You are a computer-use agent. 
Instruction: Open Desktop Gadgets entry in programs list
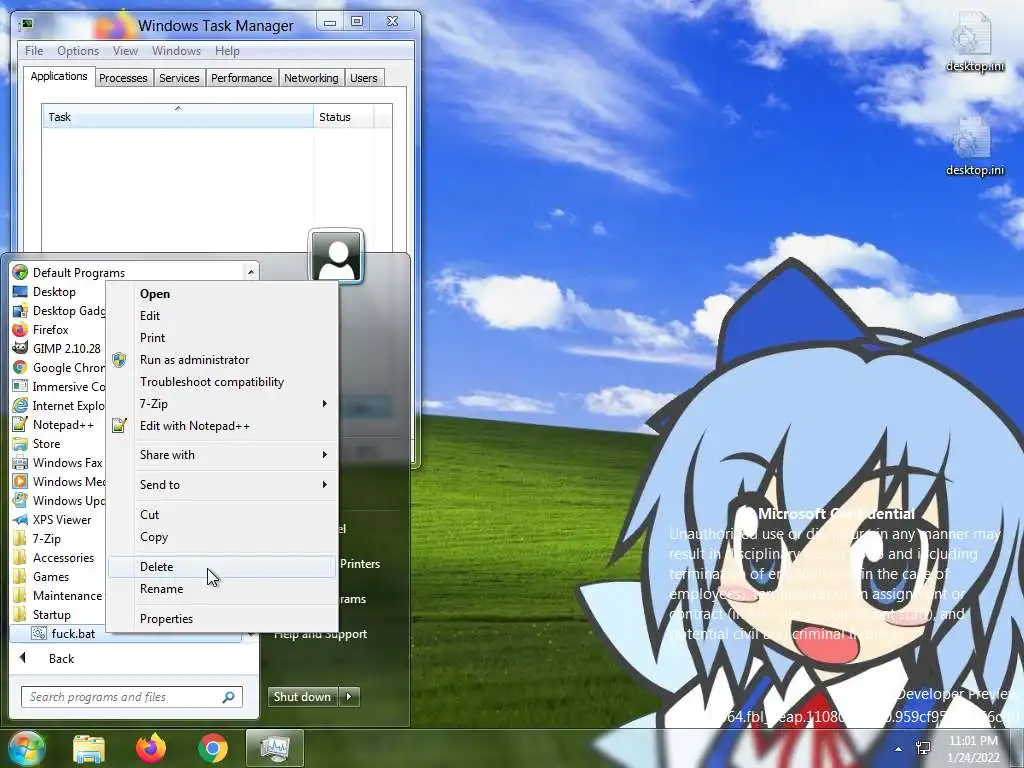[x=59, y=310]
